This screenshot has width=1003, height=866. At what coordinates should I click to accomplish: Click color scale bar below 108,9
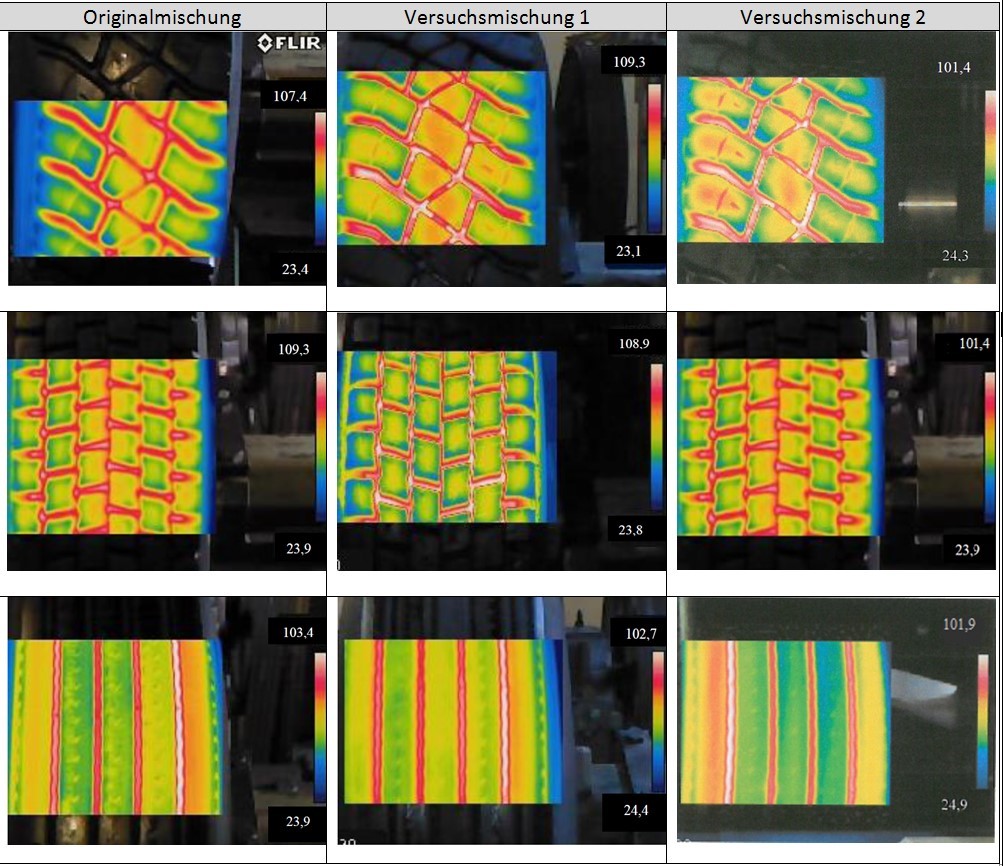coord(657,437)
